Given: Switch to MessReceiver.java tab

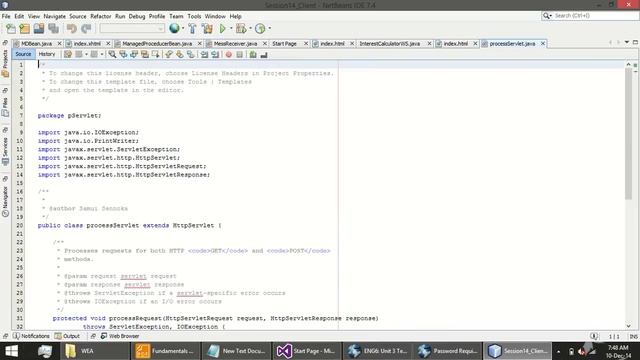Looking at the screenshot, I should tap(236, 44).
